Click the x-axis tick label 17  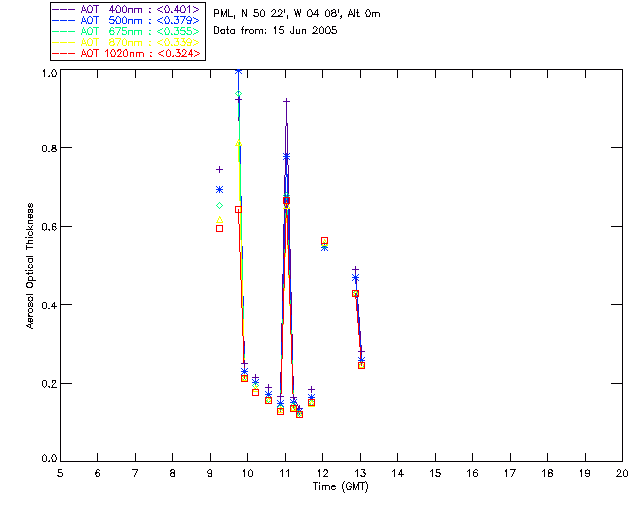[x=510, y=473]
